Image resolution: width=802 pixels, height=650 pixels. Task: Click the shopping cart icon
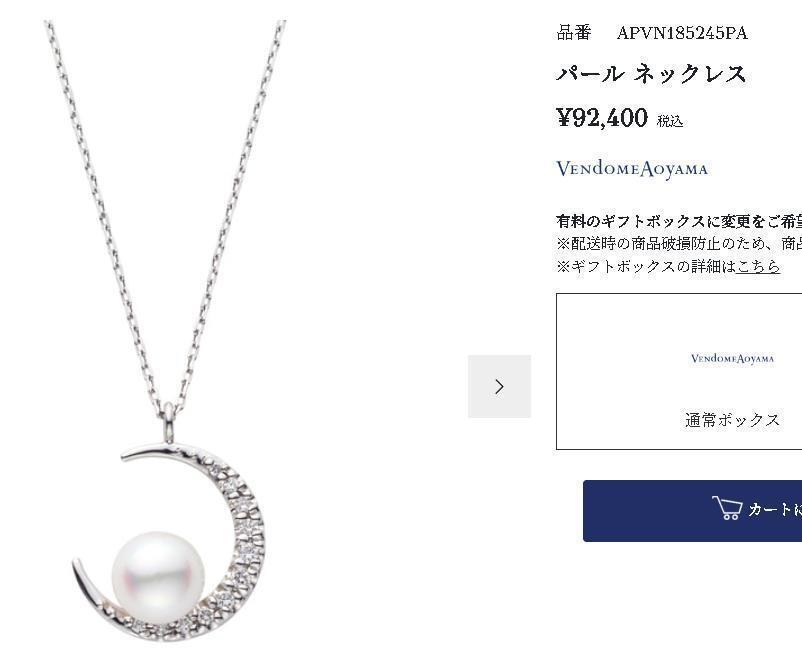pyautogui.click(x=727, y=508)
